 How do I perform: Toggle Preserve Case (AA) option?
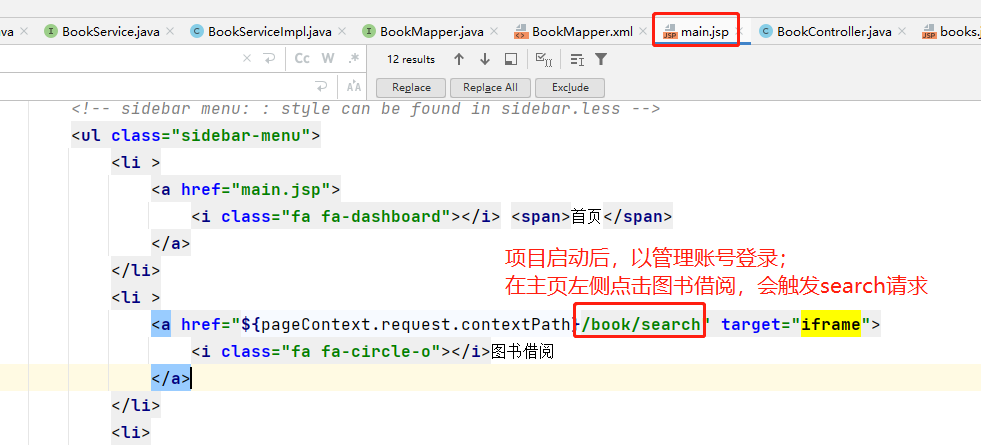(x=353, y=86)
